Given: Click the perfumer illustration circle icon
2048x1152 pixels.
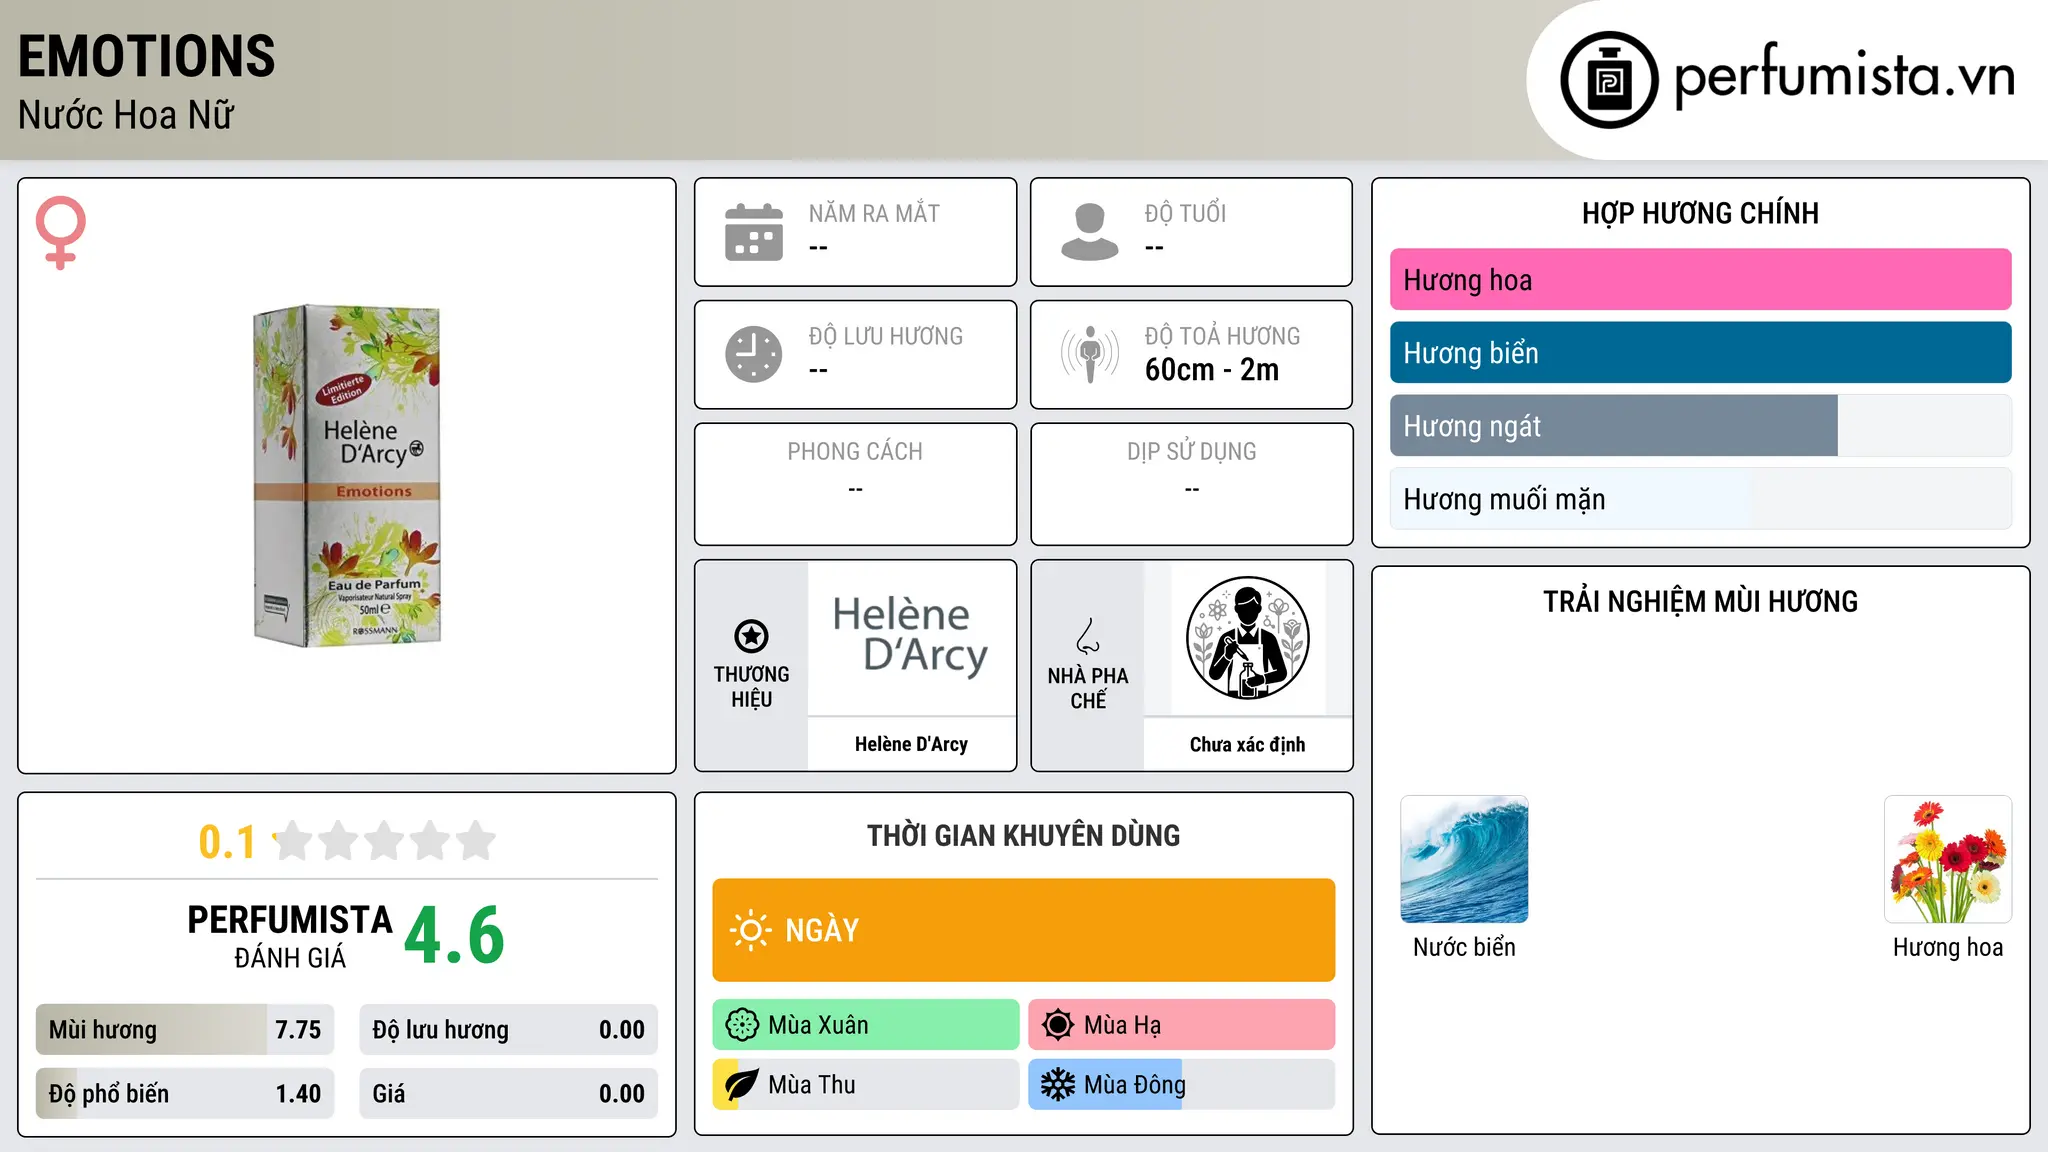Looking at the screenshot, I should pos(1247,638).
